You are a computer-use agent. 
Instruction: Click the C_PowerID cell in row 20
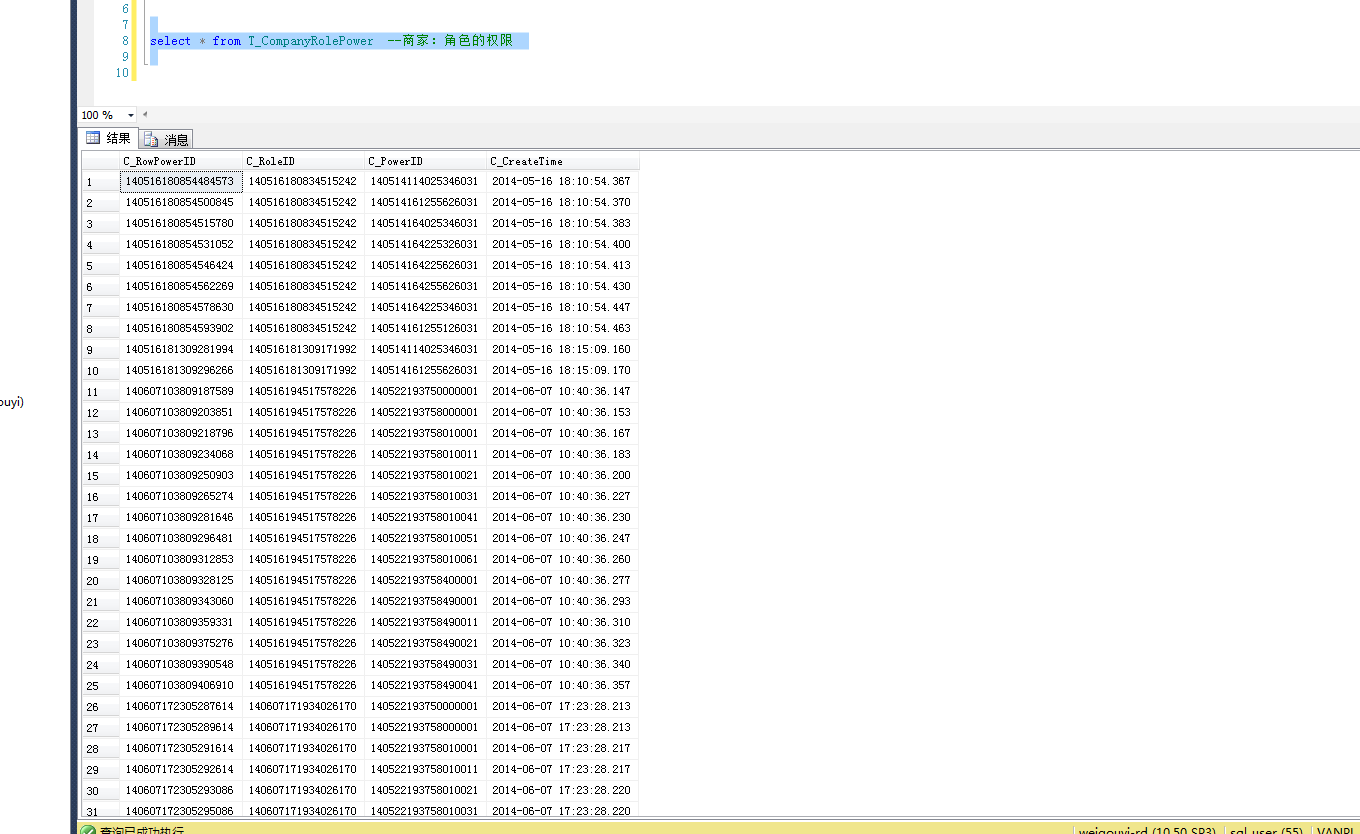[x=425, y=581]
